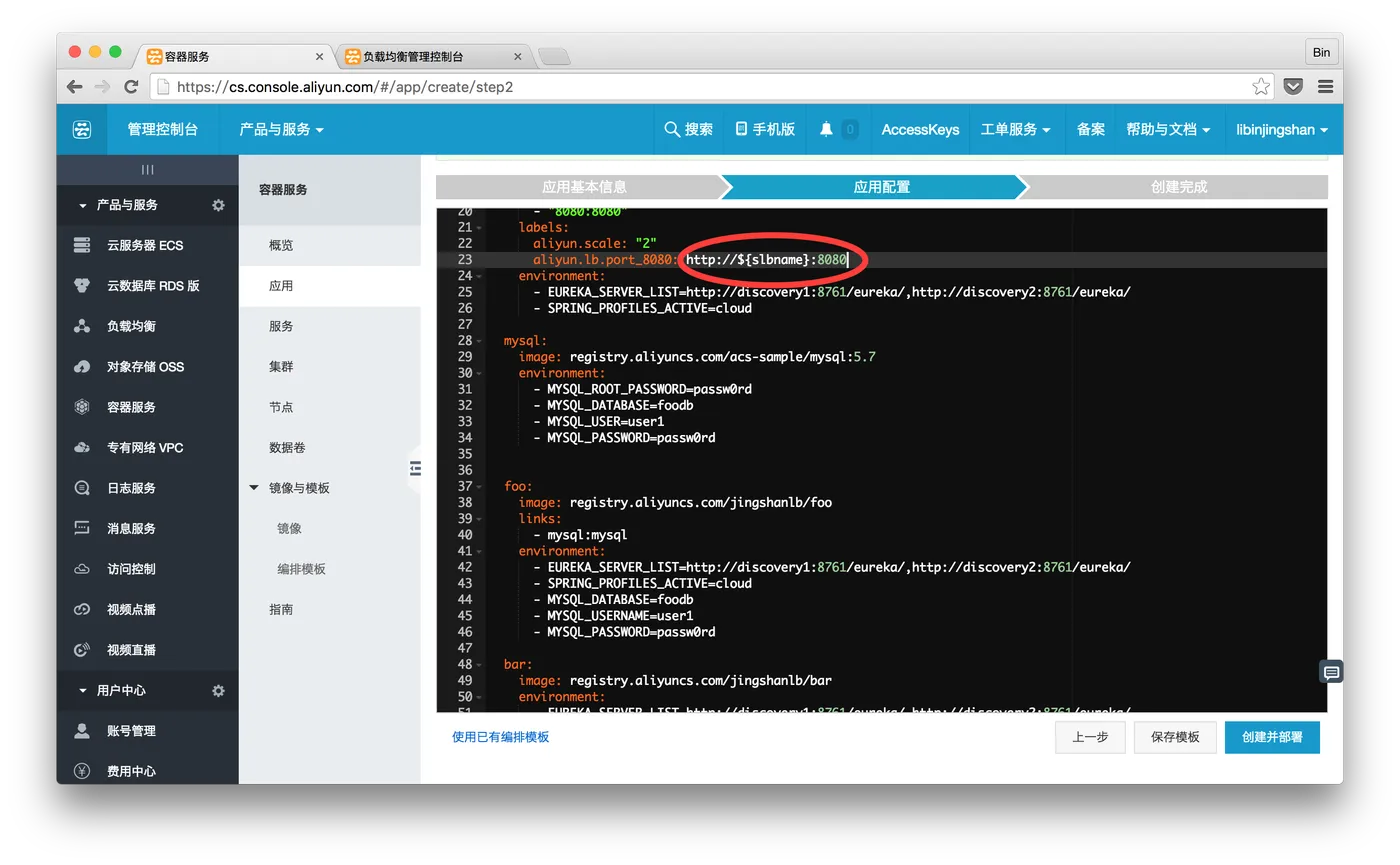Collapse the 用户中心 sidebar section

[83, 690]
